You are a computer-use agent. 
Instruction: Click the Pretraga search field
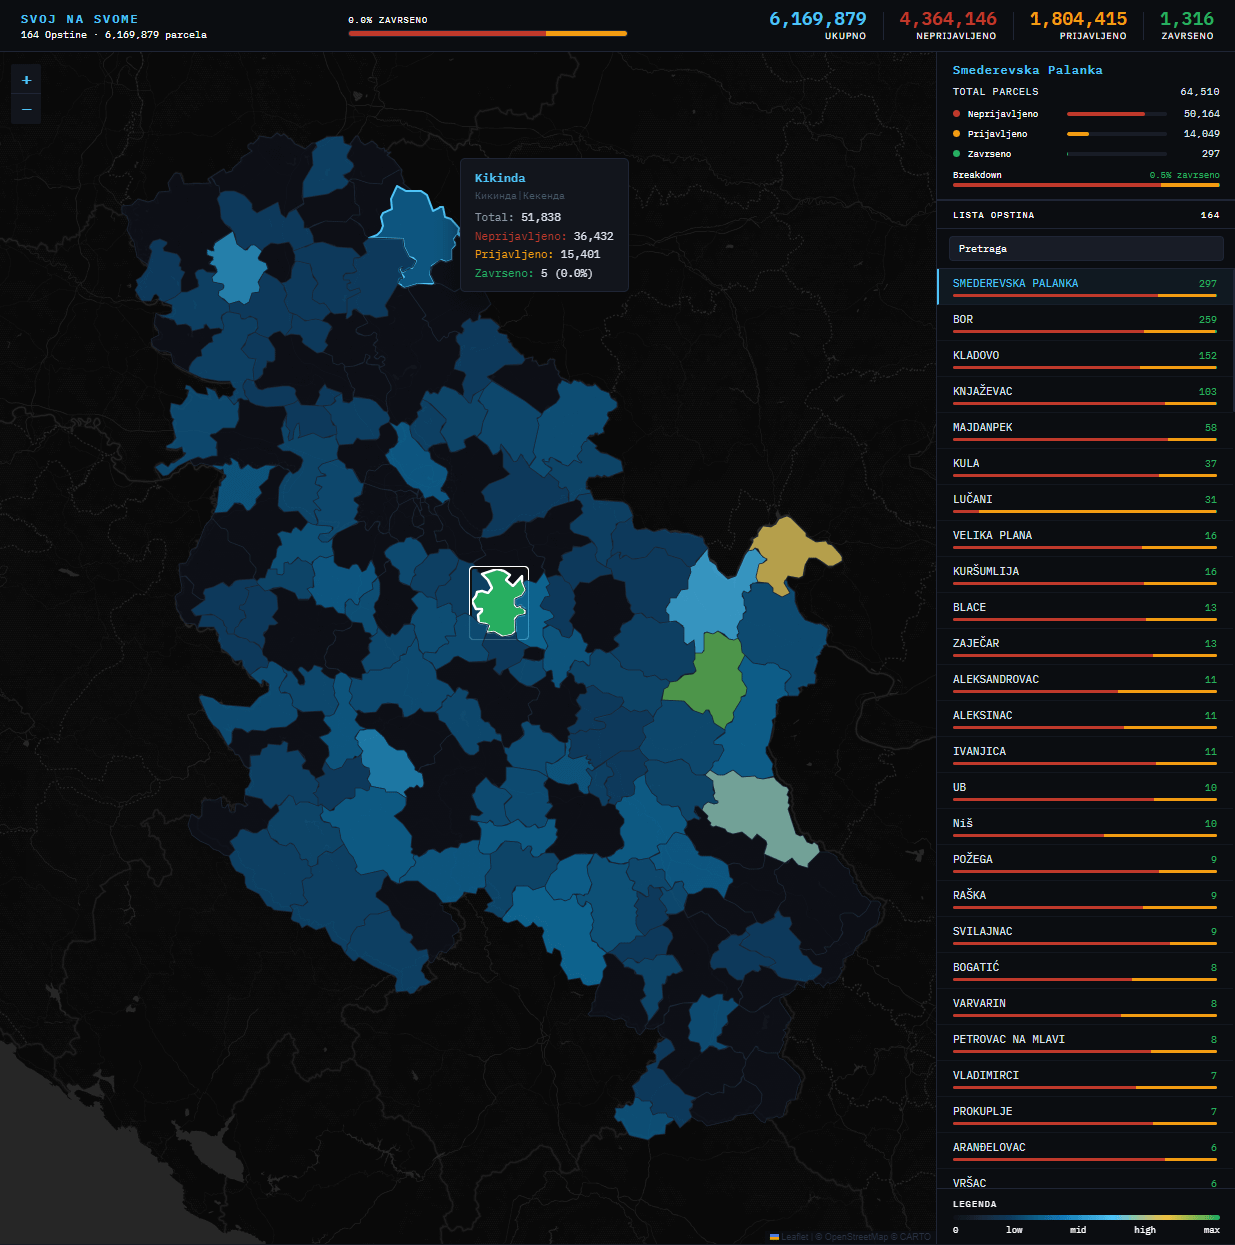(1085, 248)
